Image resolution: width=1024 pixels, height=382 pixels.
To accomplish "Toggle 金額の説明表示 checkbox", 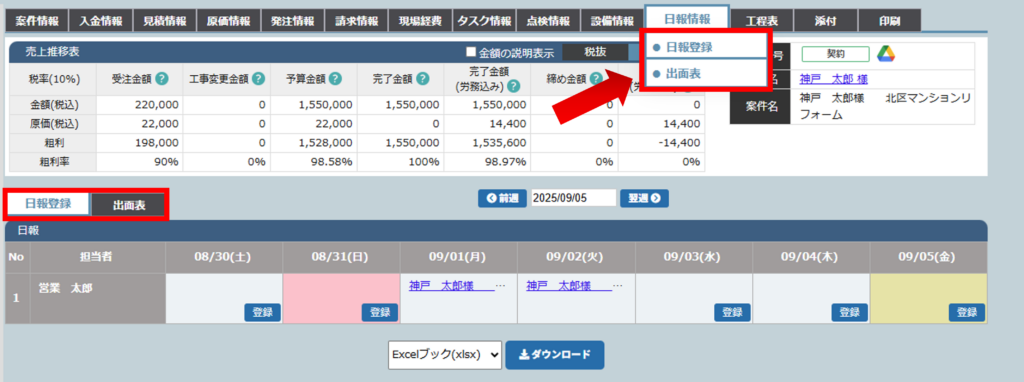I will (x=471, y=52).
